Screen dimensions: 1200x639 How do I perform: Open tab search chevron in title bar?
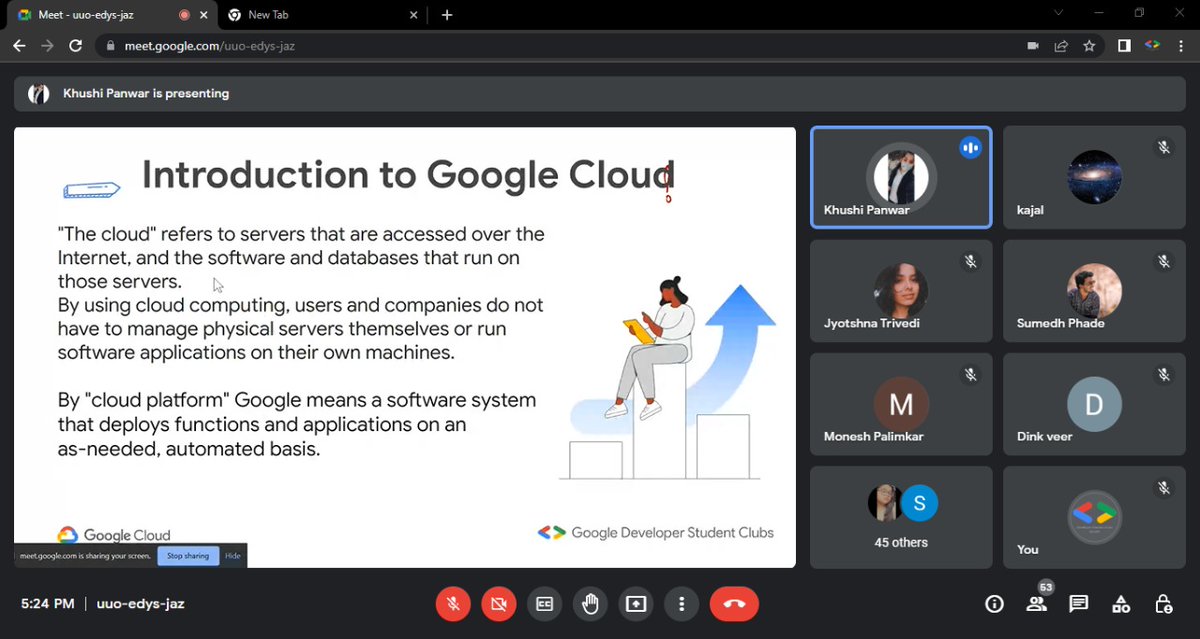click(1059, 13)
